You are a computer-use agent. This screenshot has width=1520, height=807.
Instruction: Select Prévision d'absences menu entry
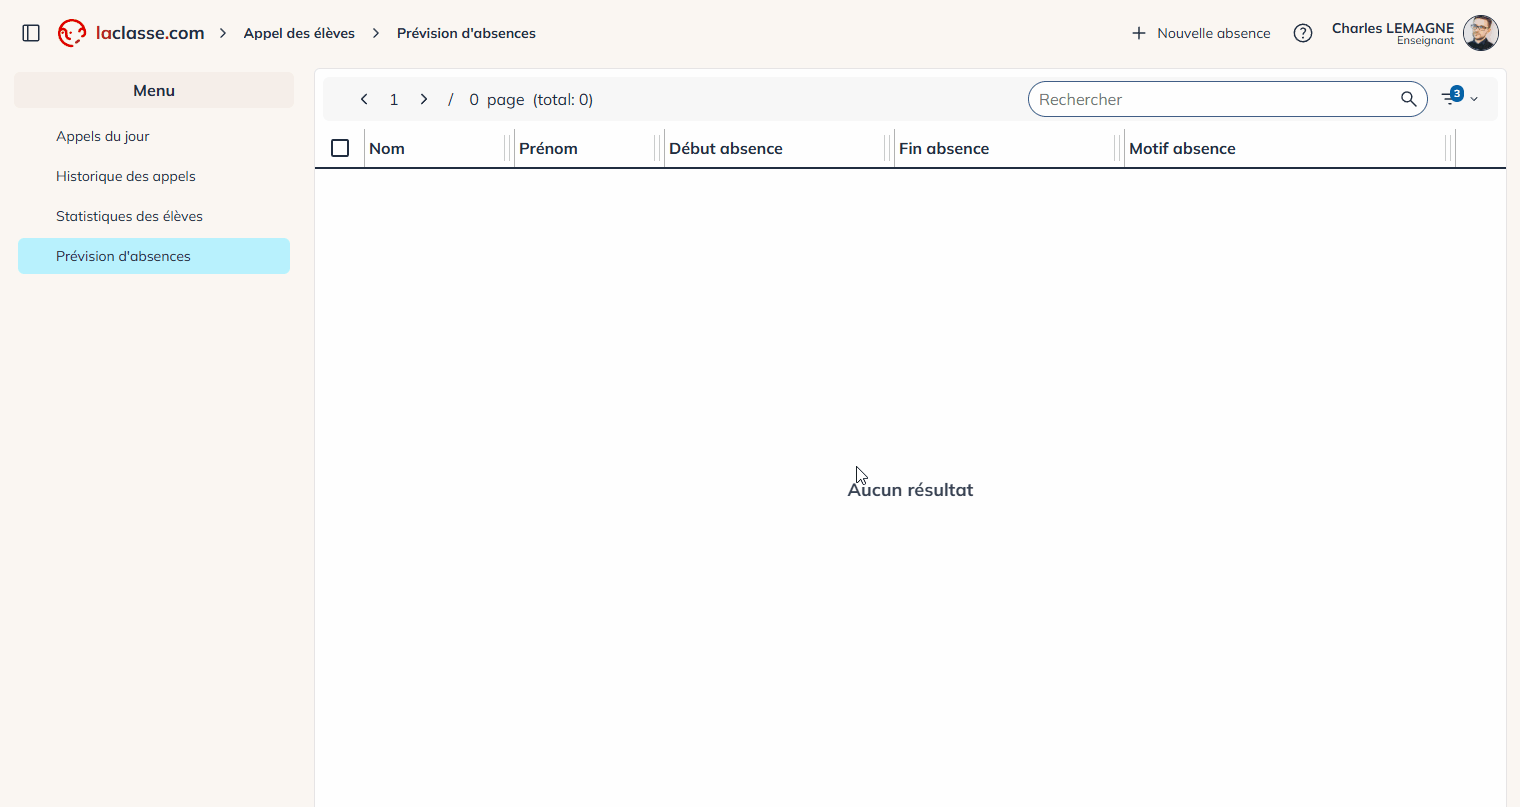click(123, 256)
